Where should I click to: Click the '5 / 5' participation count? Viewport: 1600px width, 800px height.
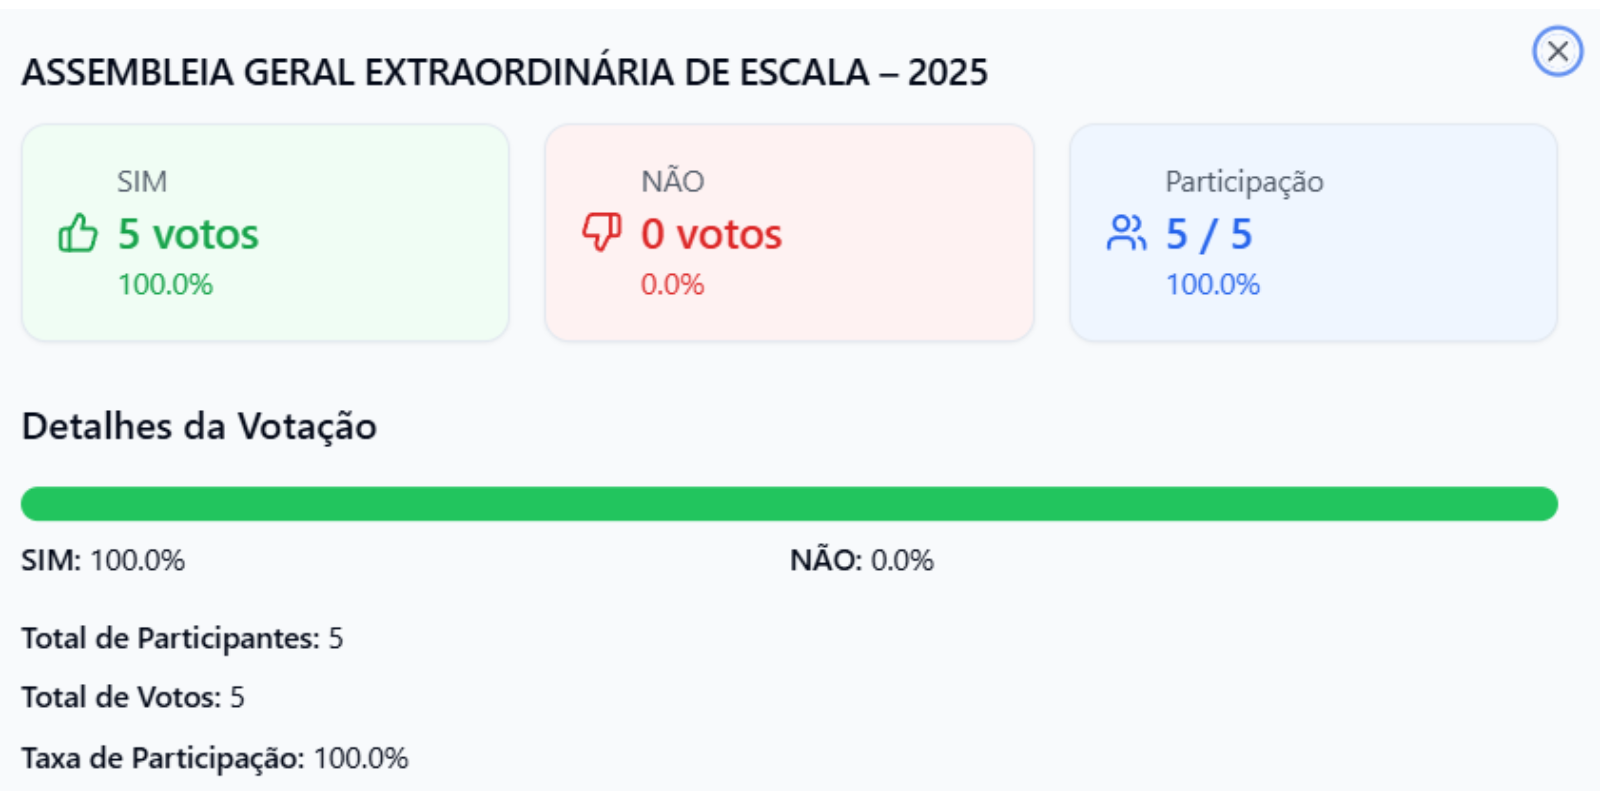[1209, 235]
